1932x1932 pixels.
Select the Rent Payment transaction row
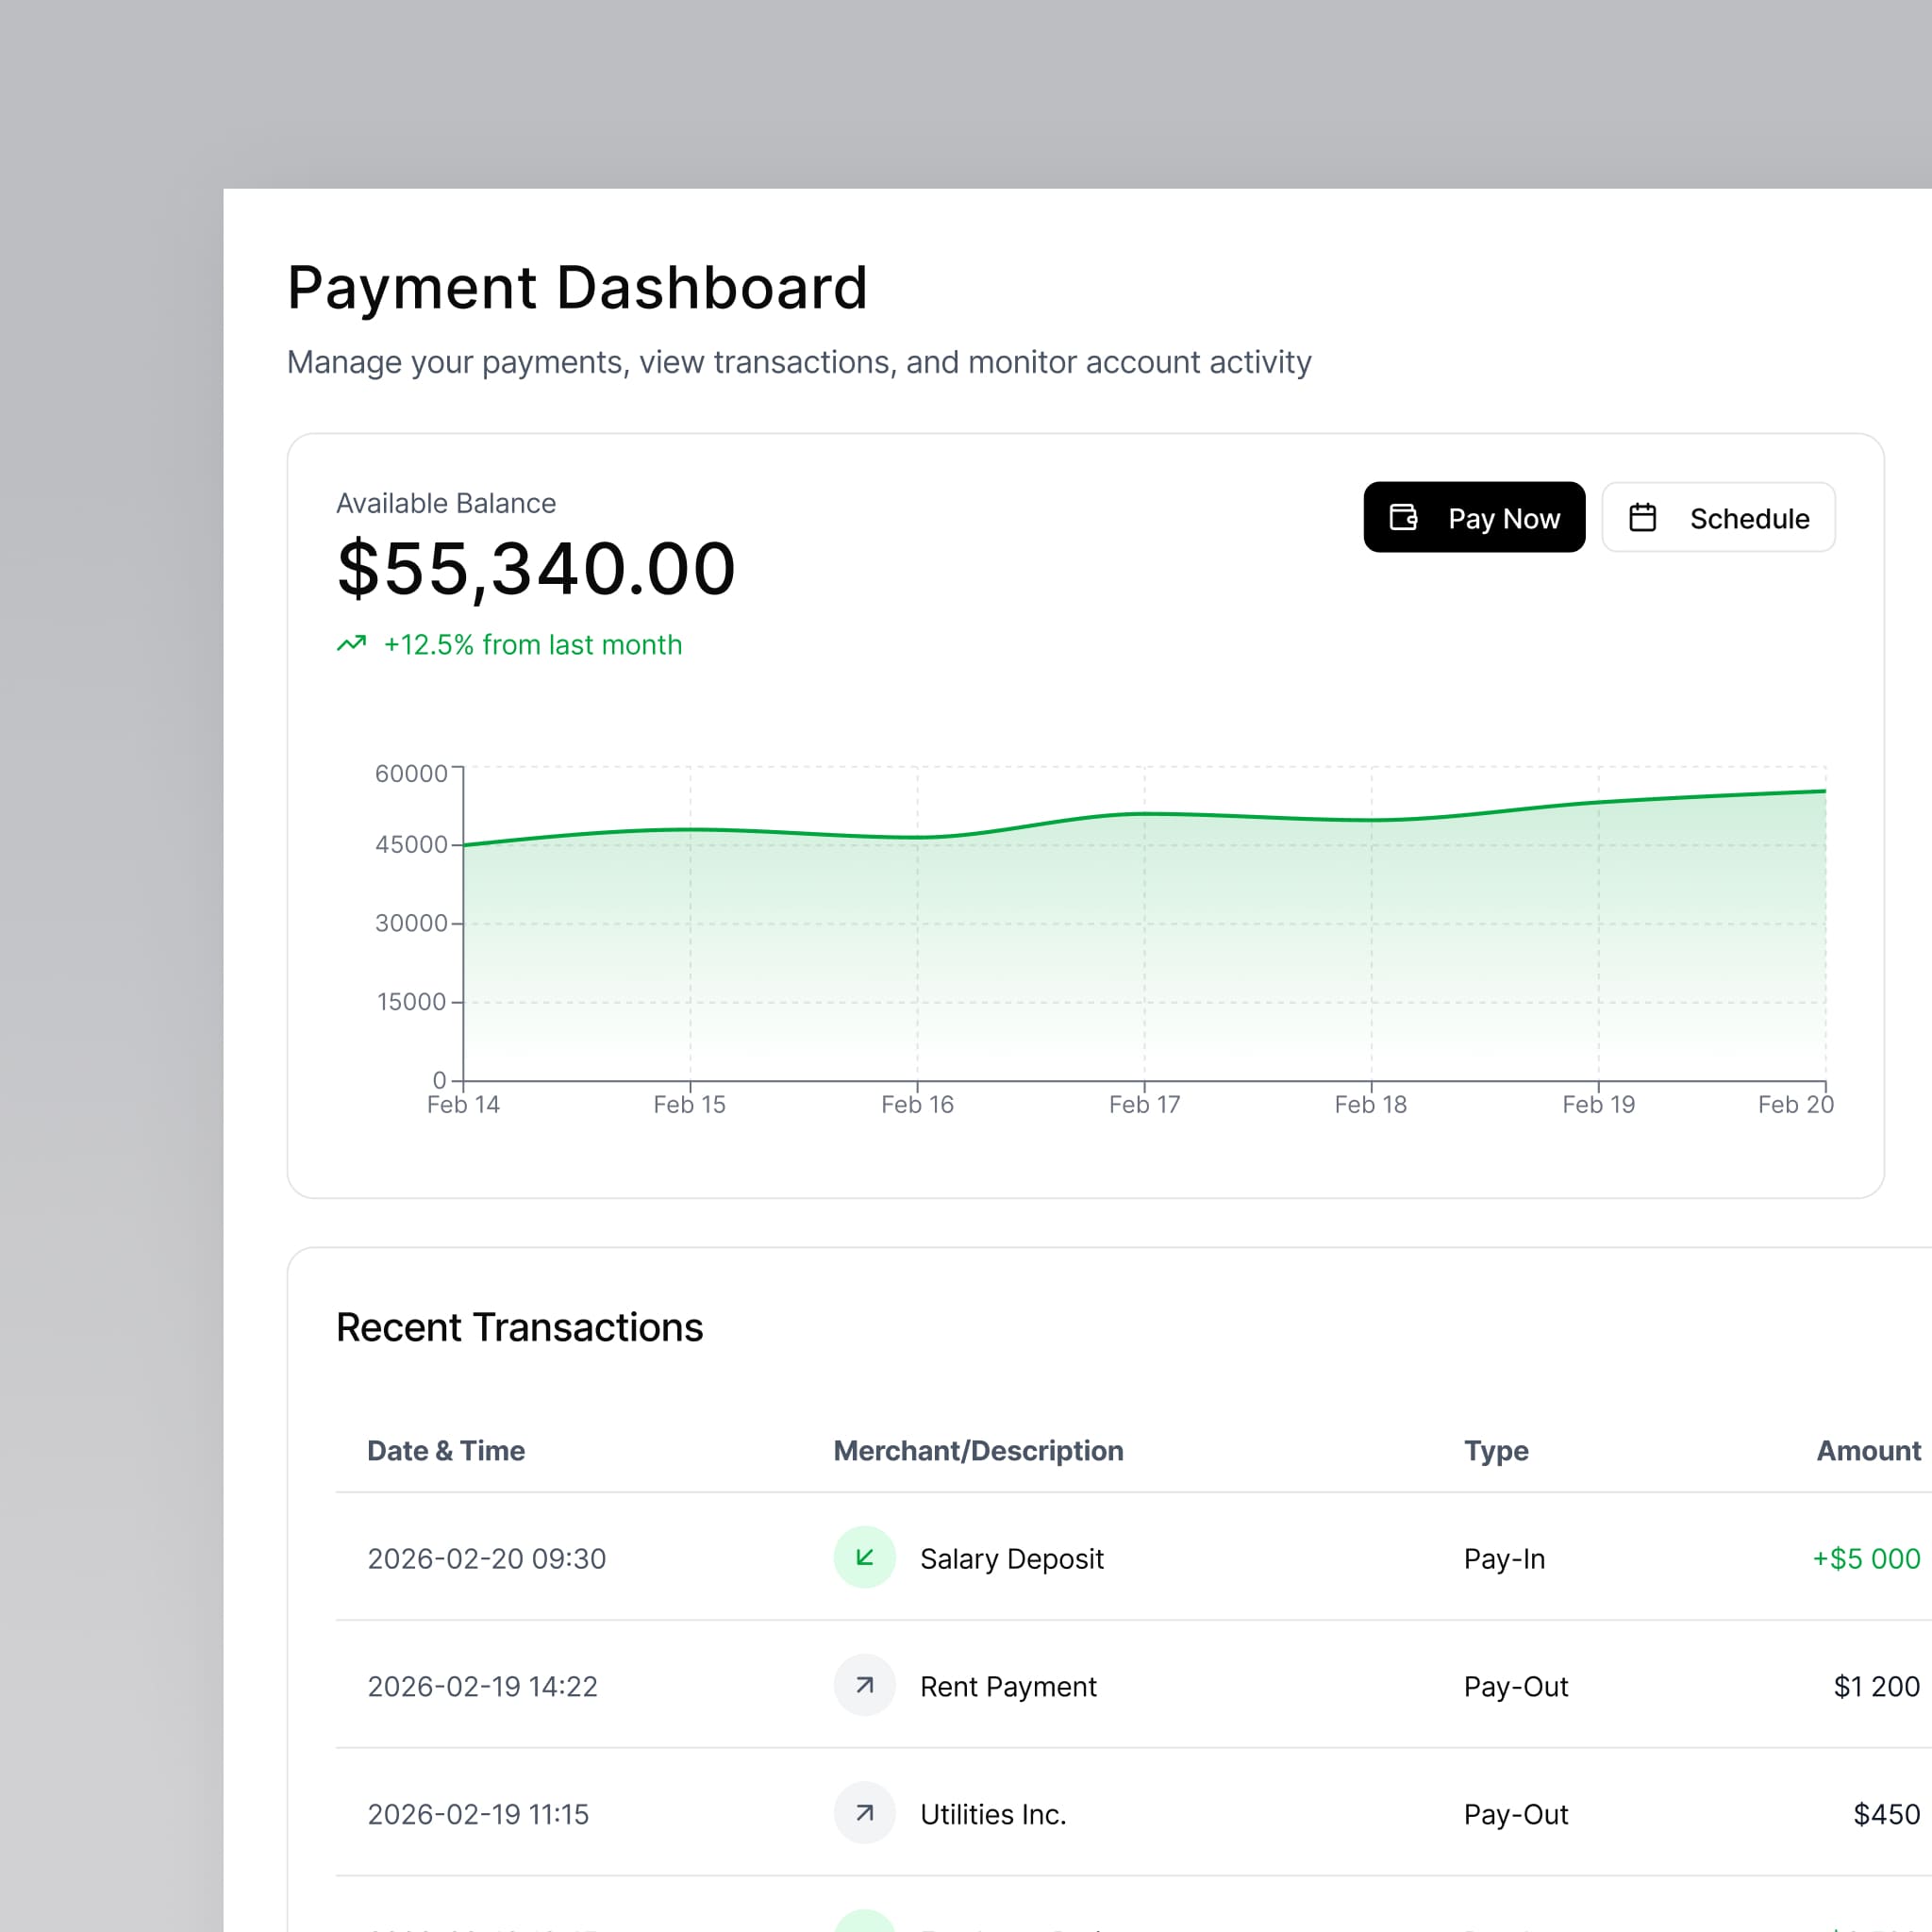(x=1100, y=1685)
